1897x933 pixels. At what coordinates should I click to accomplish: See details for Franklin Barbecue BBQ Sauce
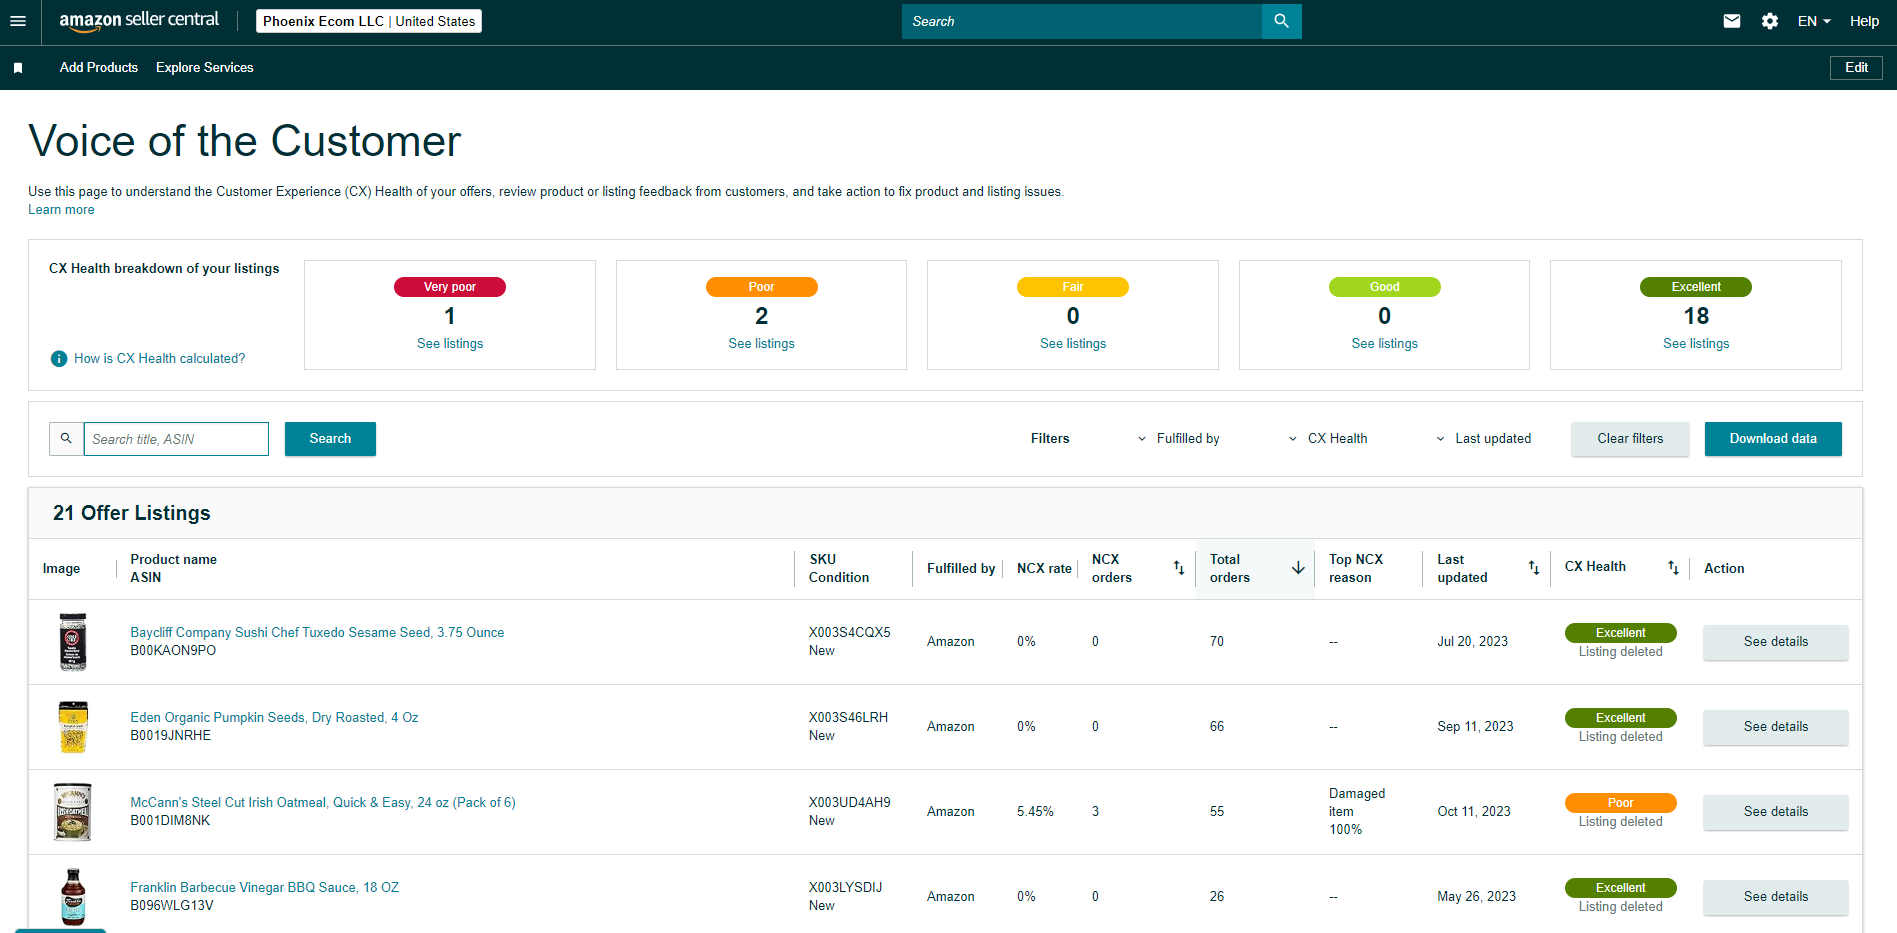click(1776, 897)
